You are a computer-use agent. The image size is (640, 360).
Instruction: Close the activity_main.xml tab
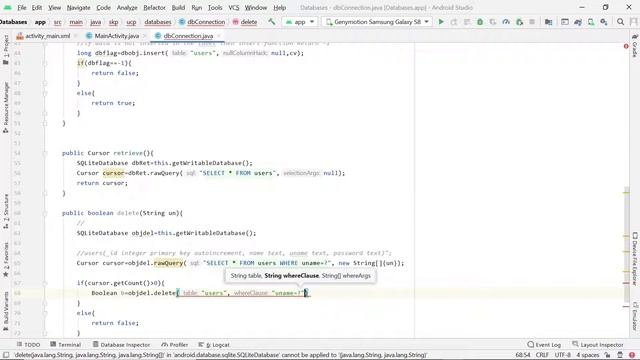tap(76, 36)
